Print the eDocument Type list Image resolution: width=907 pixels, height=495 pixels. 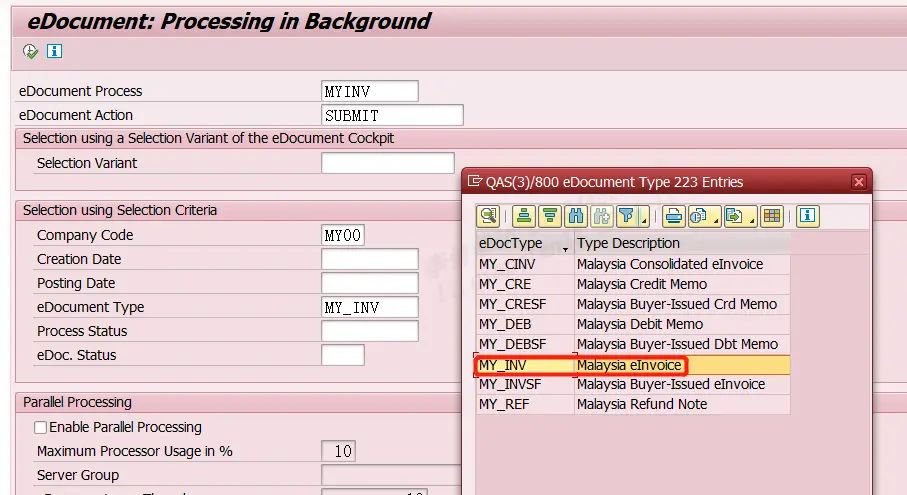click(x=674, y=215)
